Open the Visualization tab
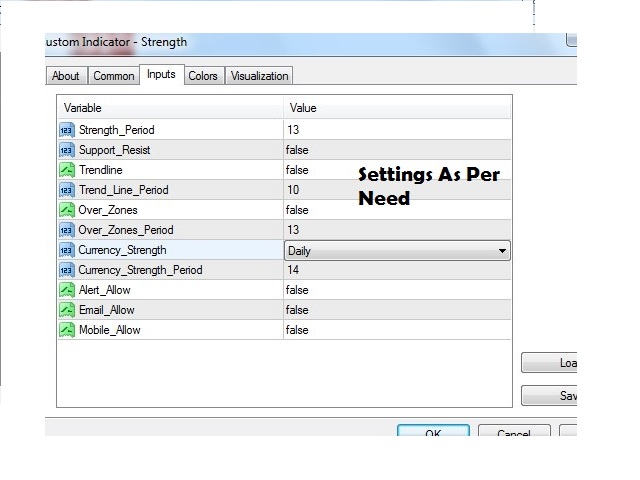This screenshot has height=480, width=640. click(259, 76)
